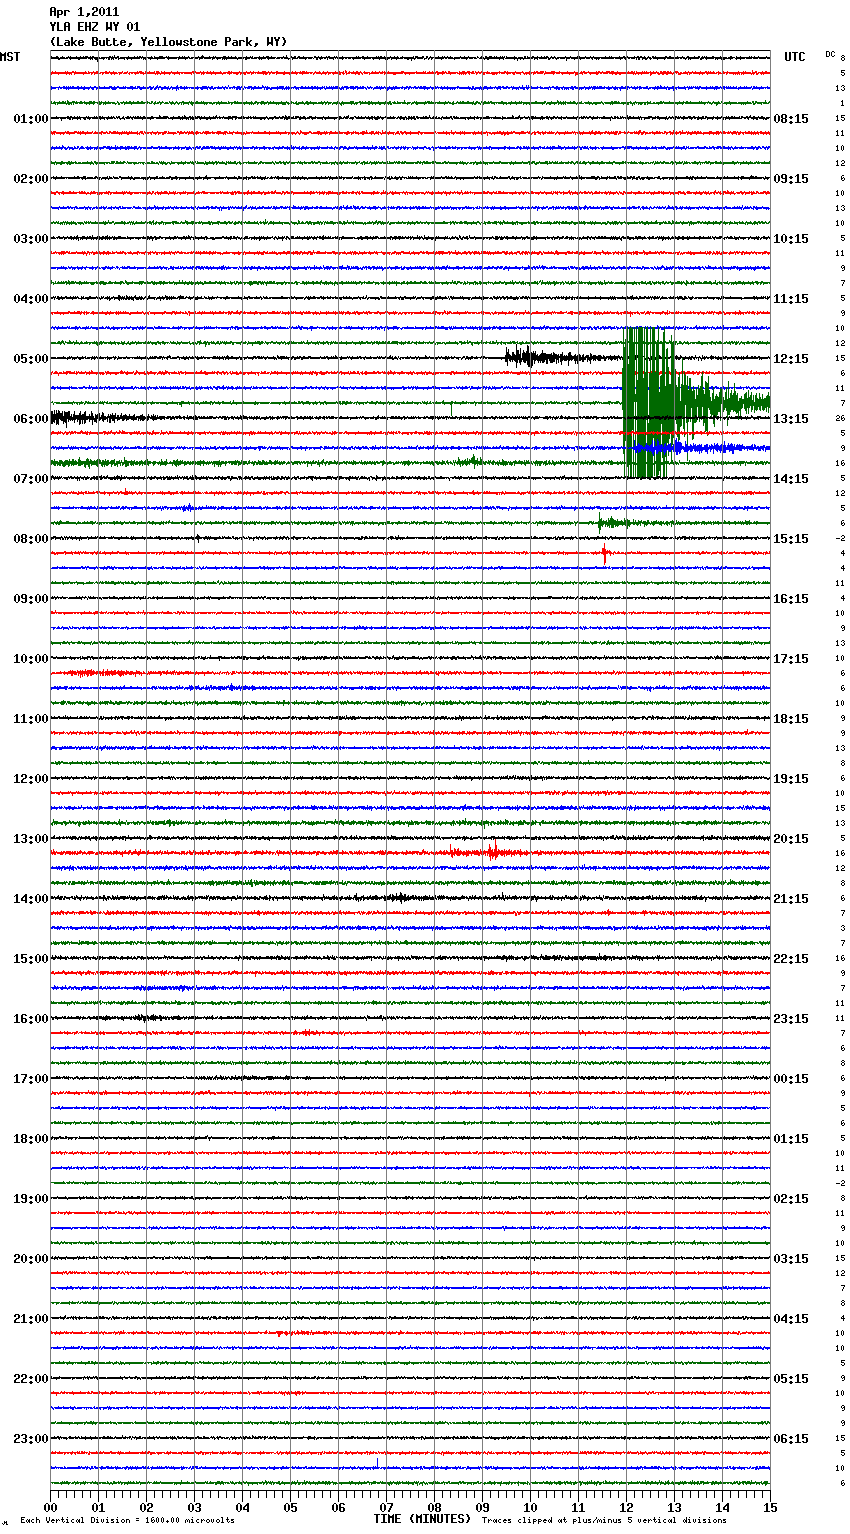The height and width of the screenshot is (1534, 850).
Task: Click the UTC time label "18:15"
Action: [791, 719]
